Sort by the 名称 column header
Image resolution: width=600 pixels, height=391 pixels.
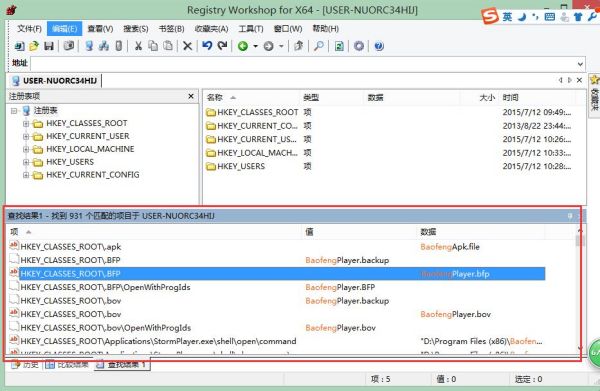(x=251, y=98)
